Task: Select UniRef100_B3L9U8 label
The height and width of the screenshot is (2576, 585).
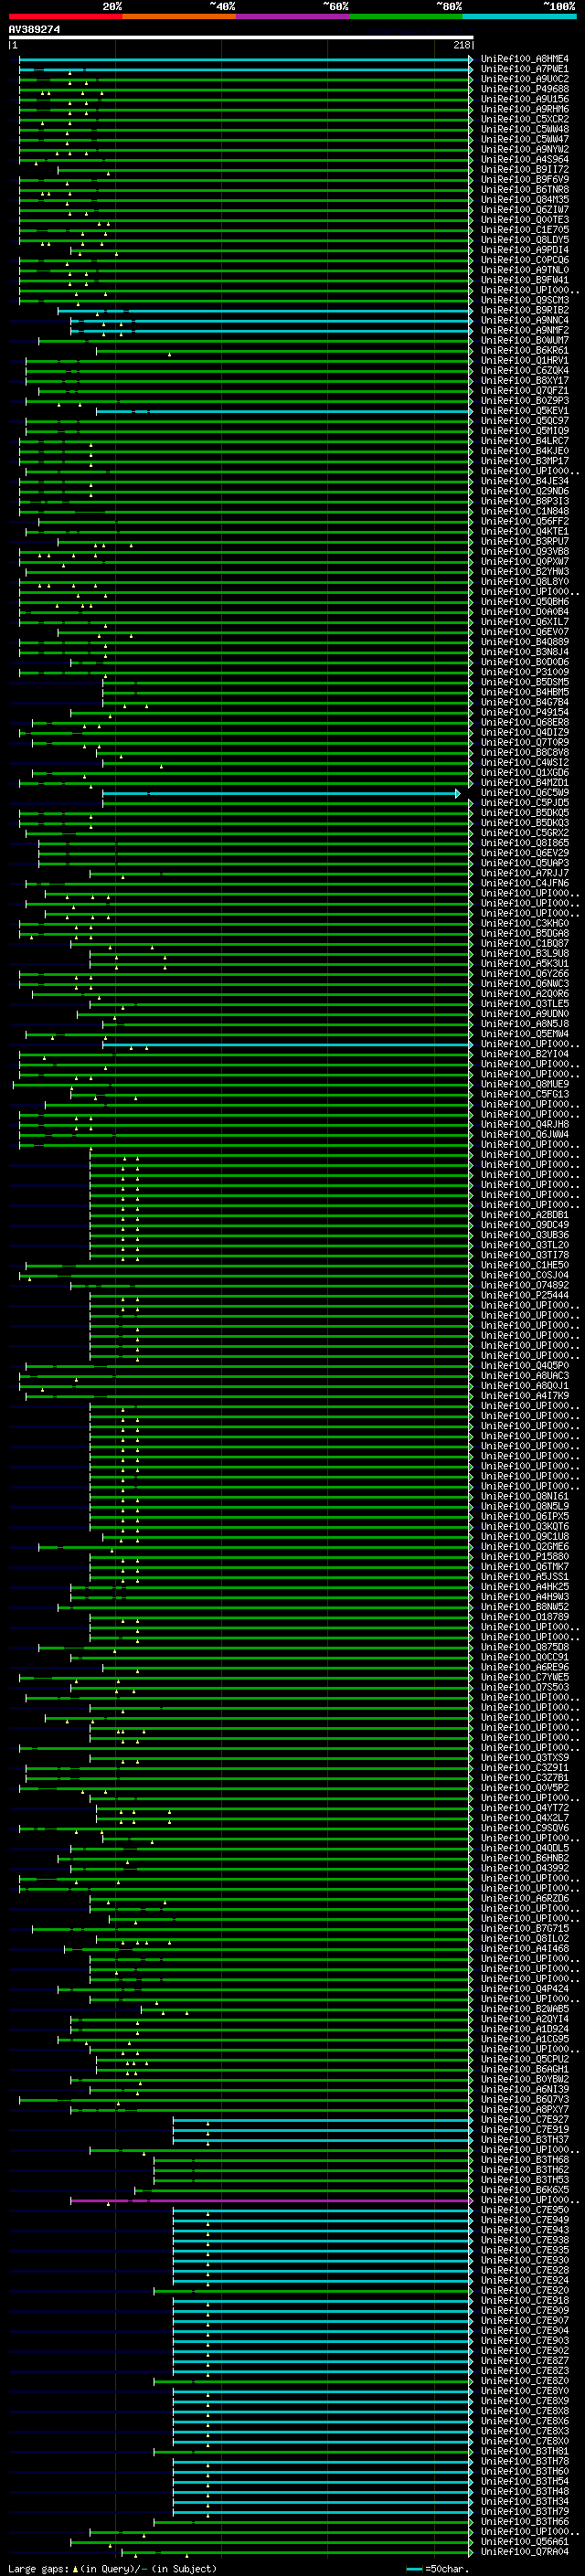Action: pos(524,953)
